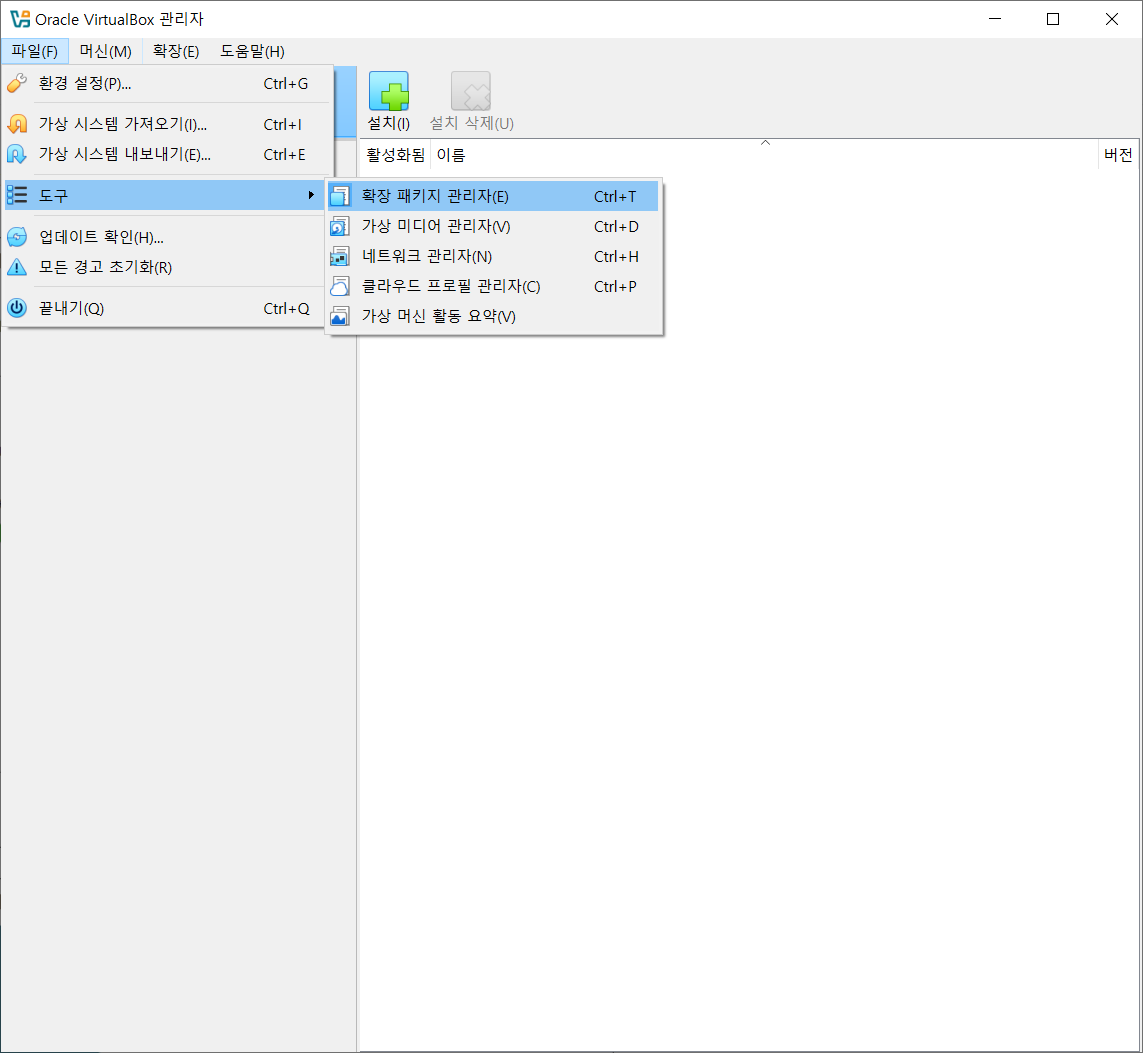Click the network manager icon
This screenshot has width=1143, height=1053.
(340, 257)
